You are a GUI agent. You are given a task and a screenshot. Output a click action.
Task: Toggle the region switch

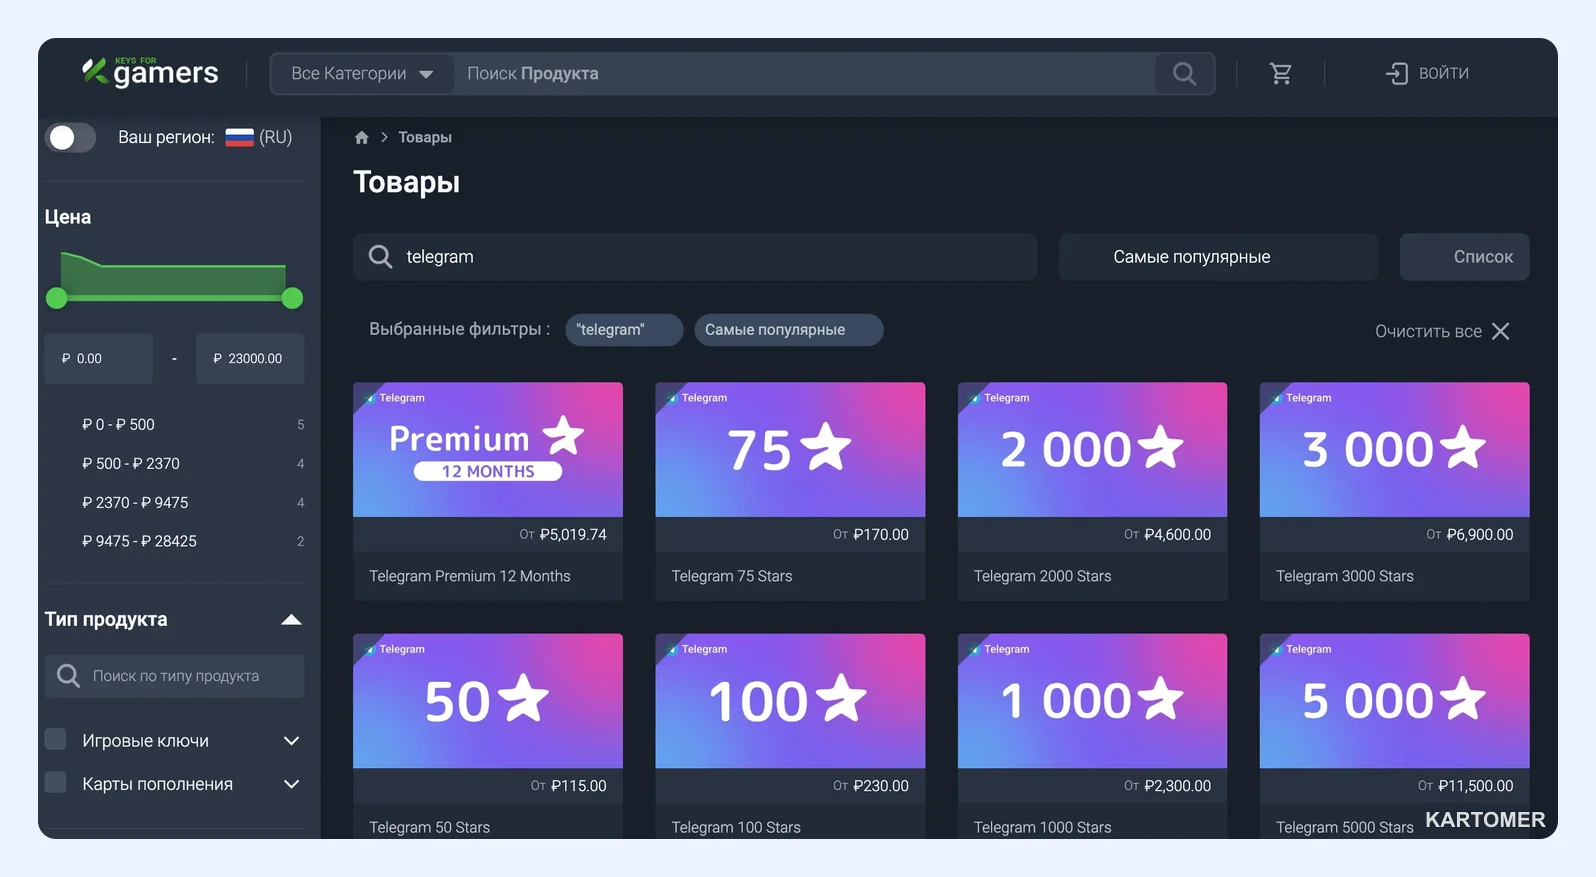pos(71,138)
